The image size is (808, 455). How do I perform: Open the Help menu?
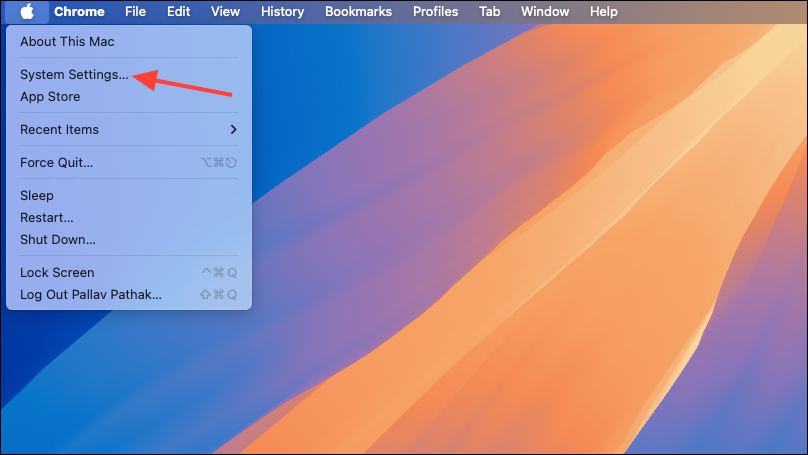coord(603,11)
